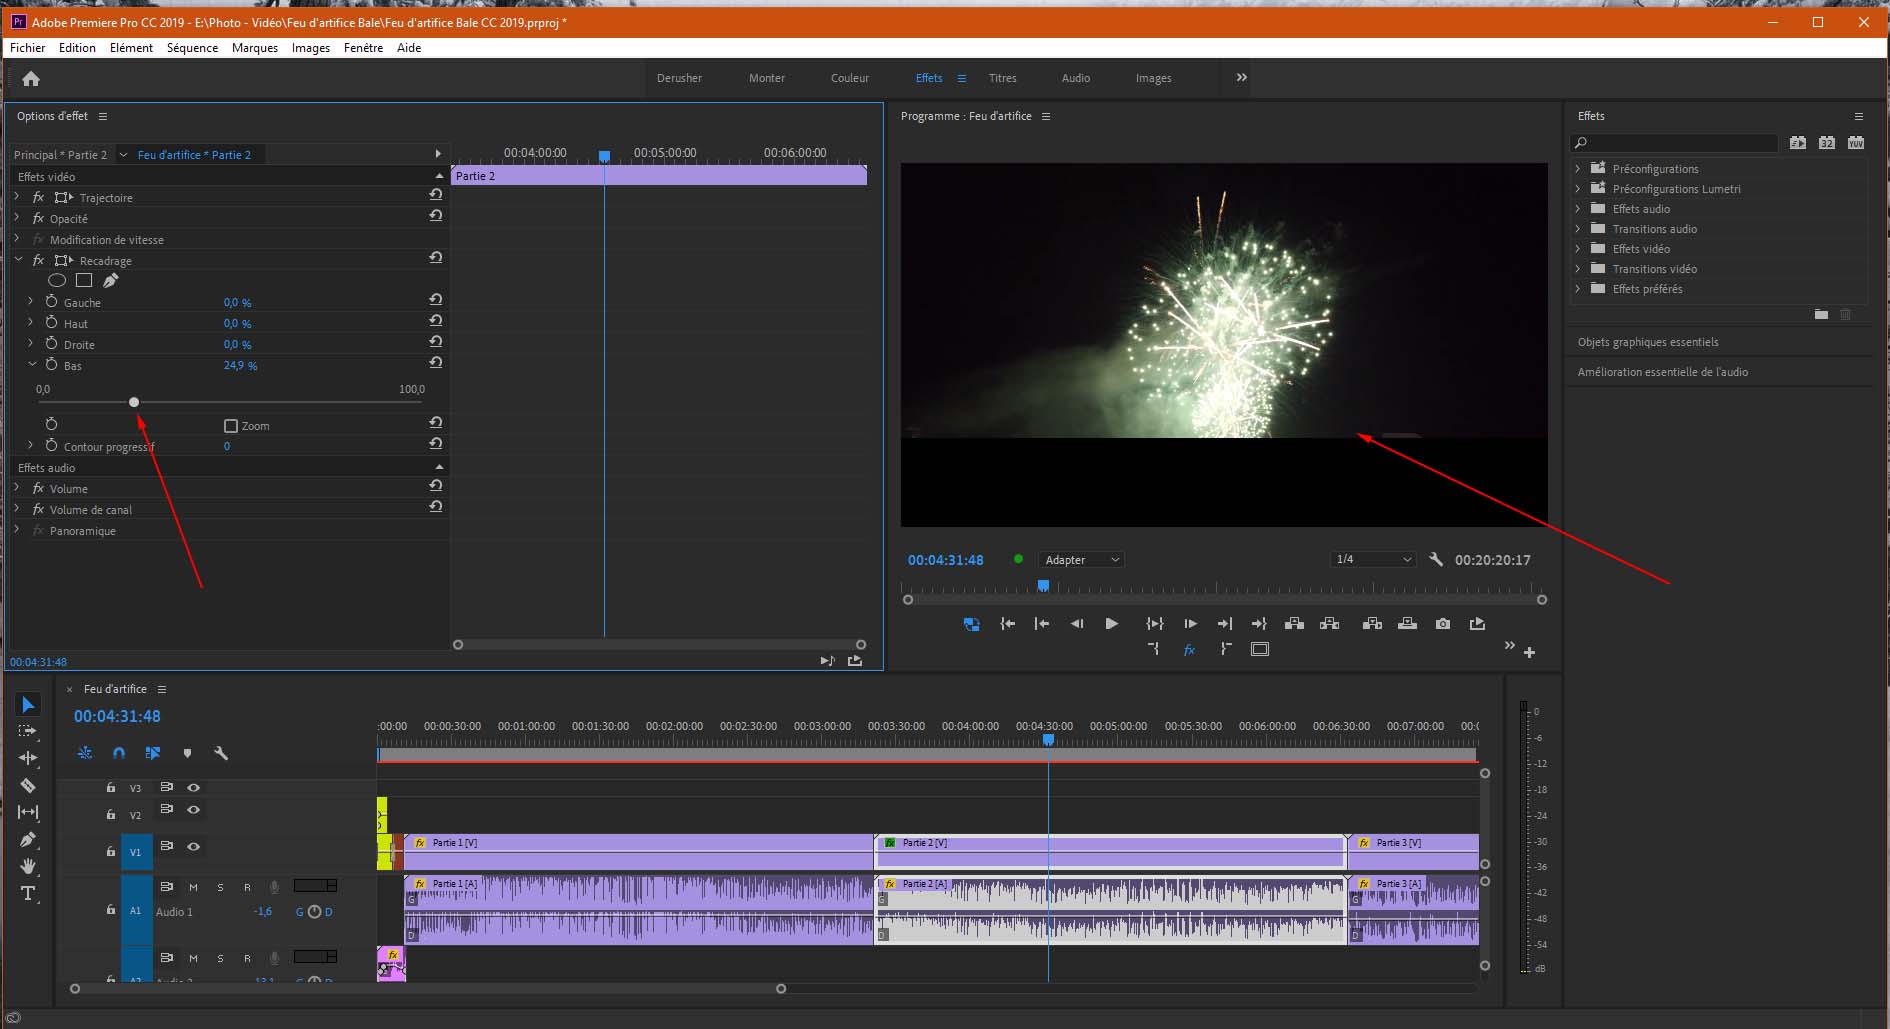Open the Séquence menu

[192, 47]
